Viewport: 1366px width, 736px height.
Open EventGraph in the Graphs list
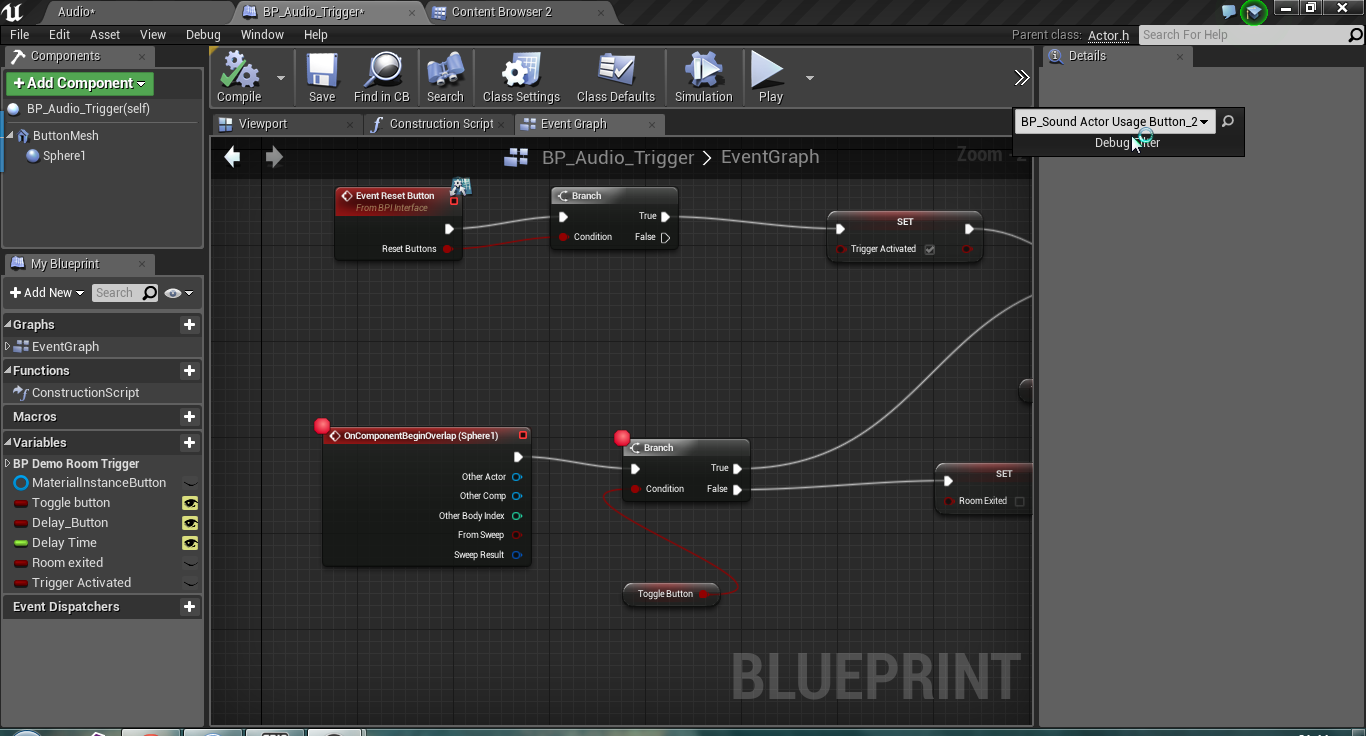click(65, 347)
